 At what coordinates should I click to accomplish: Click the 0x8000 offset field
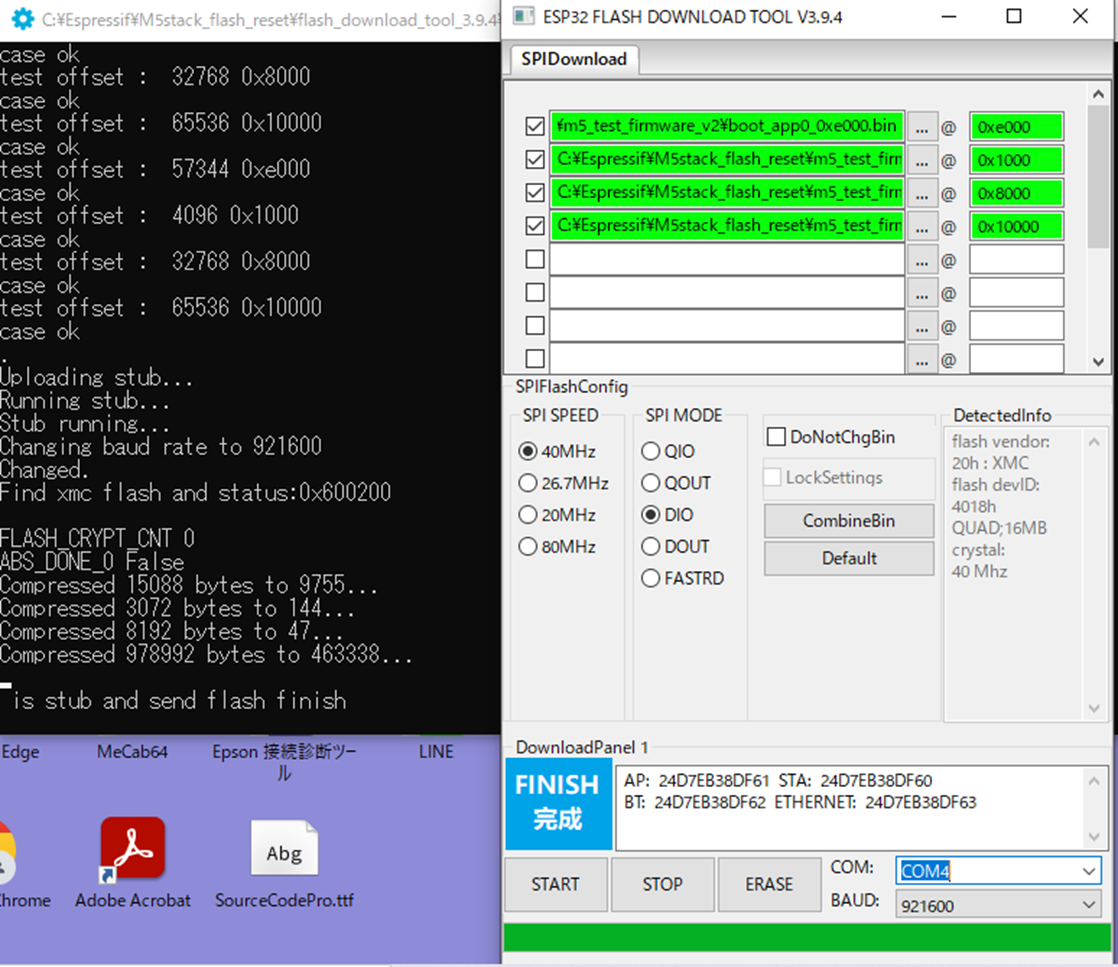point(1016,193)
